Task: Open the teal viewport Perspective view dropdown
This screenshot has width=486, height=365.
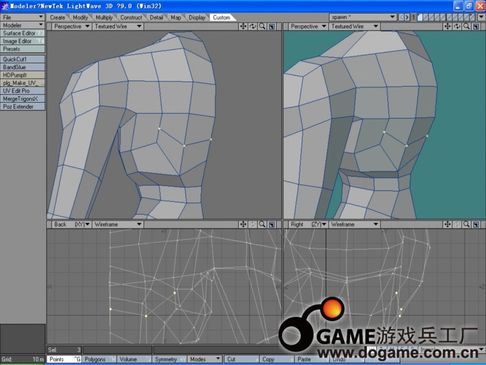Action: pos(308,26)
